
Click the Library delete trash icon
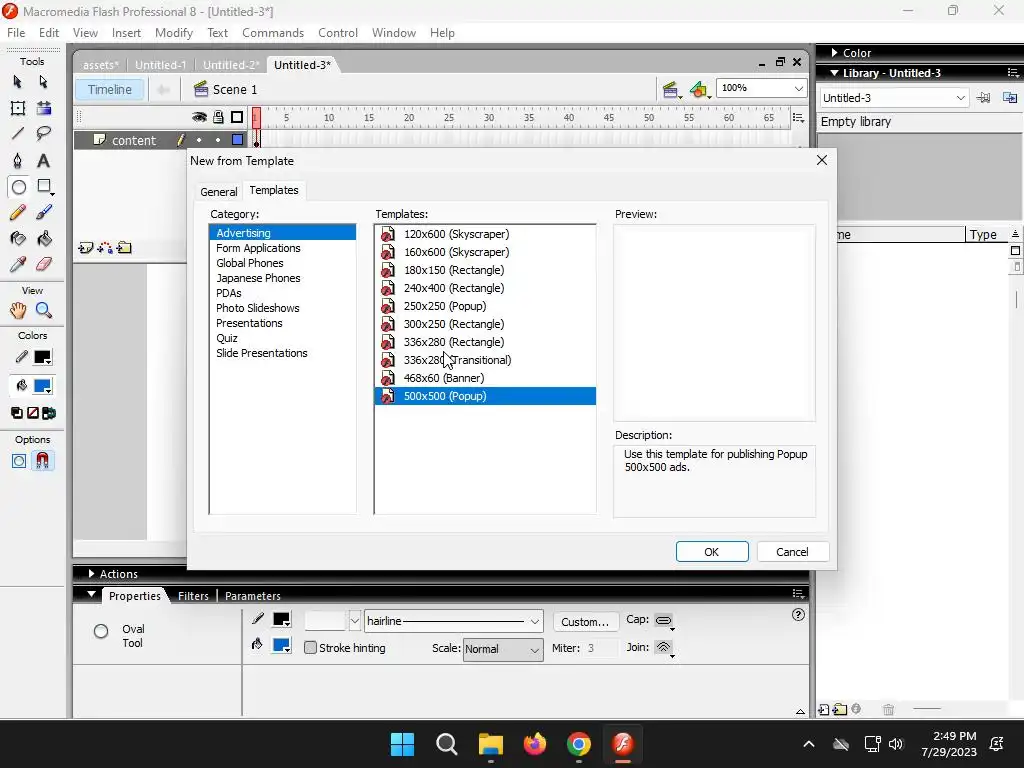coord(888,709)
